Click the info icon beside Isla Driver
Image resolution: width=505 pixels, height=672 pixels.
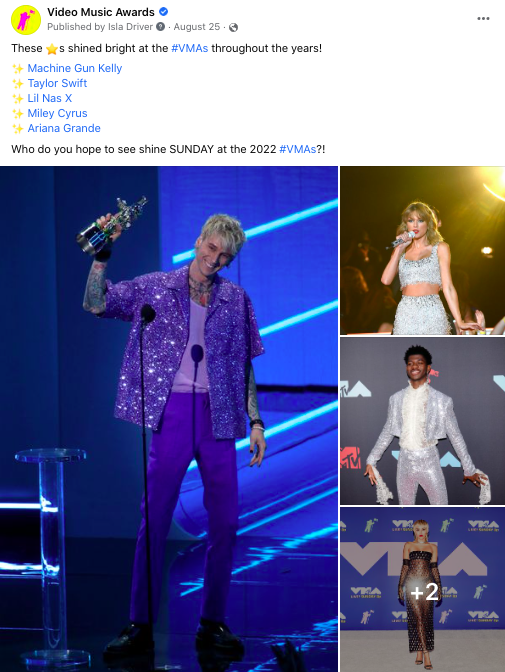click(x=161, y=27)
